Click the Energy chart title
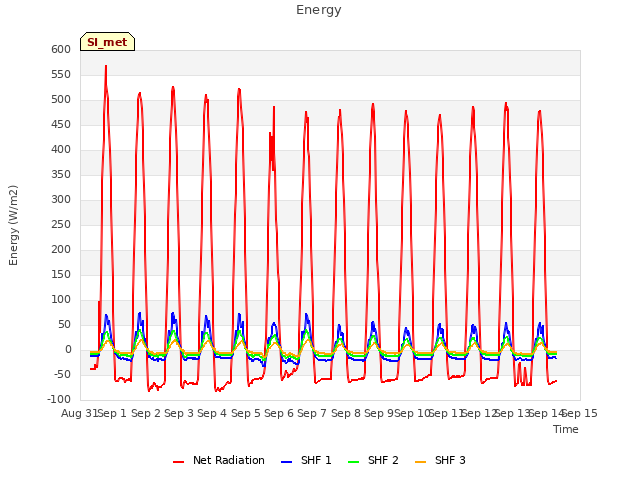Image resolution: width=640 pixels, height=480 pixels. (318, 10)
